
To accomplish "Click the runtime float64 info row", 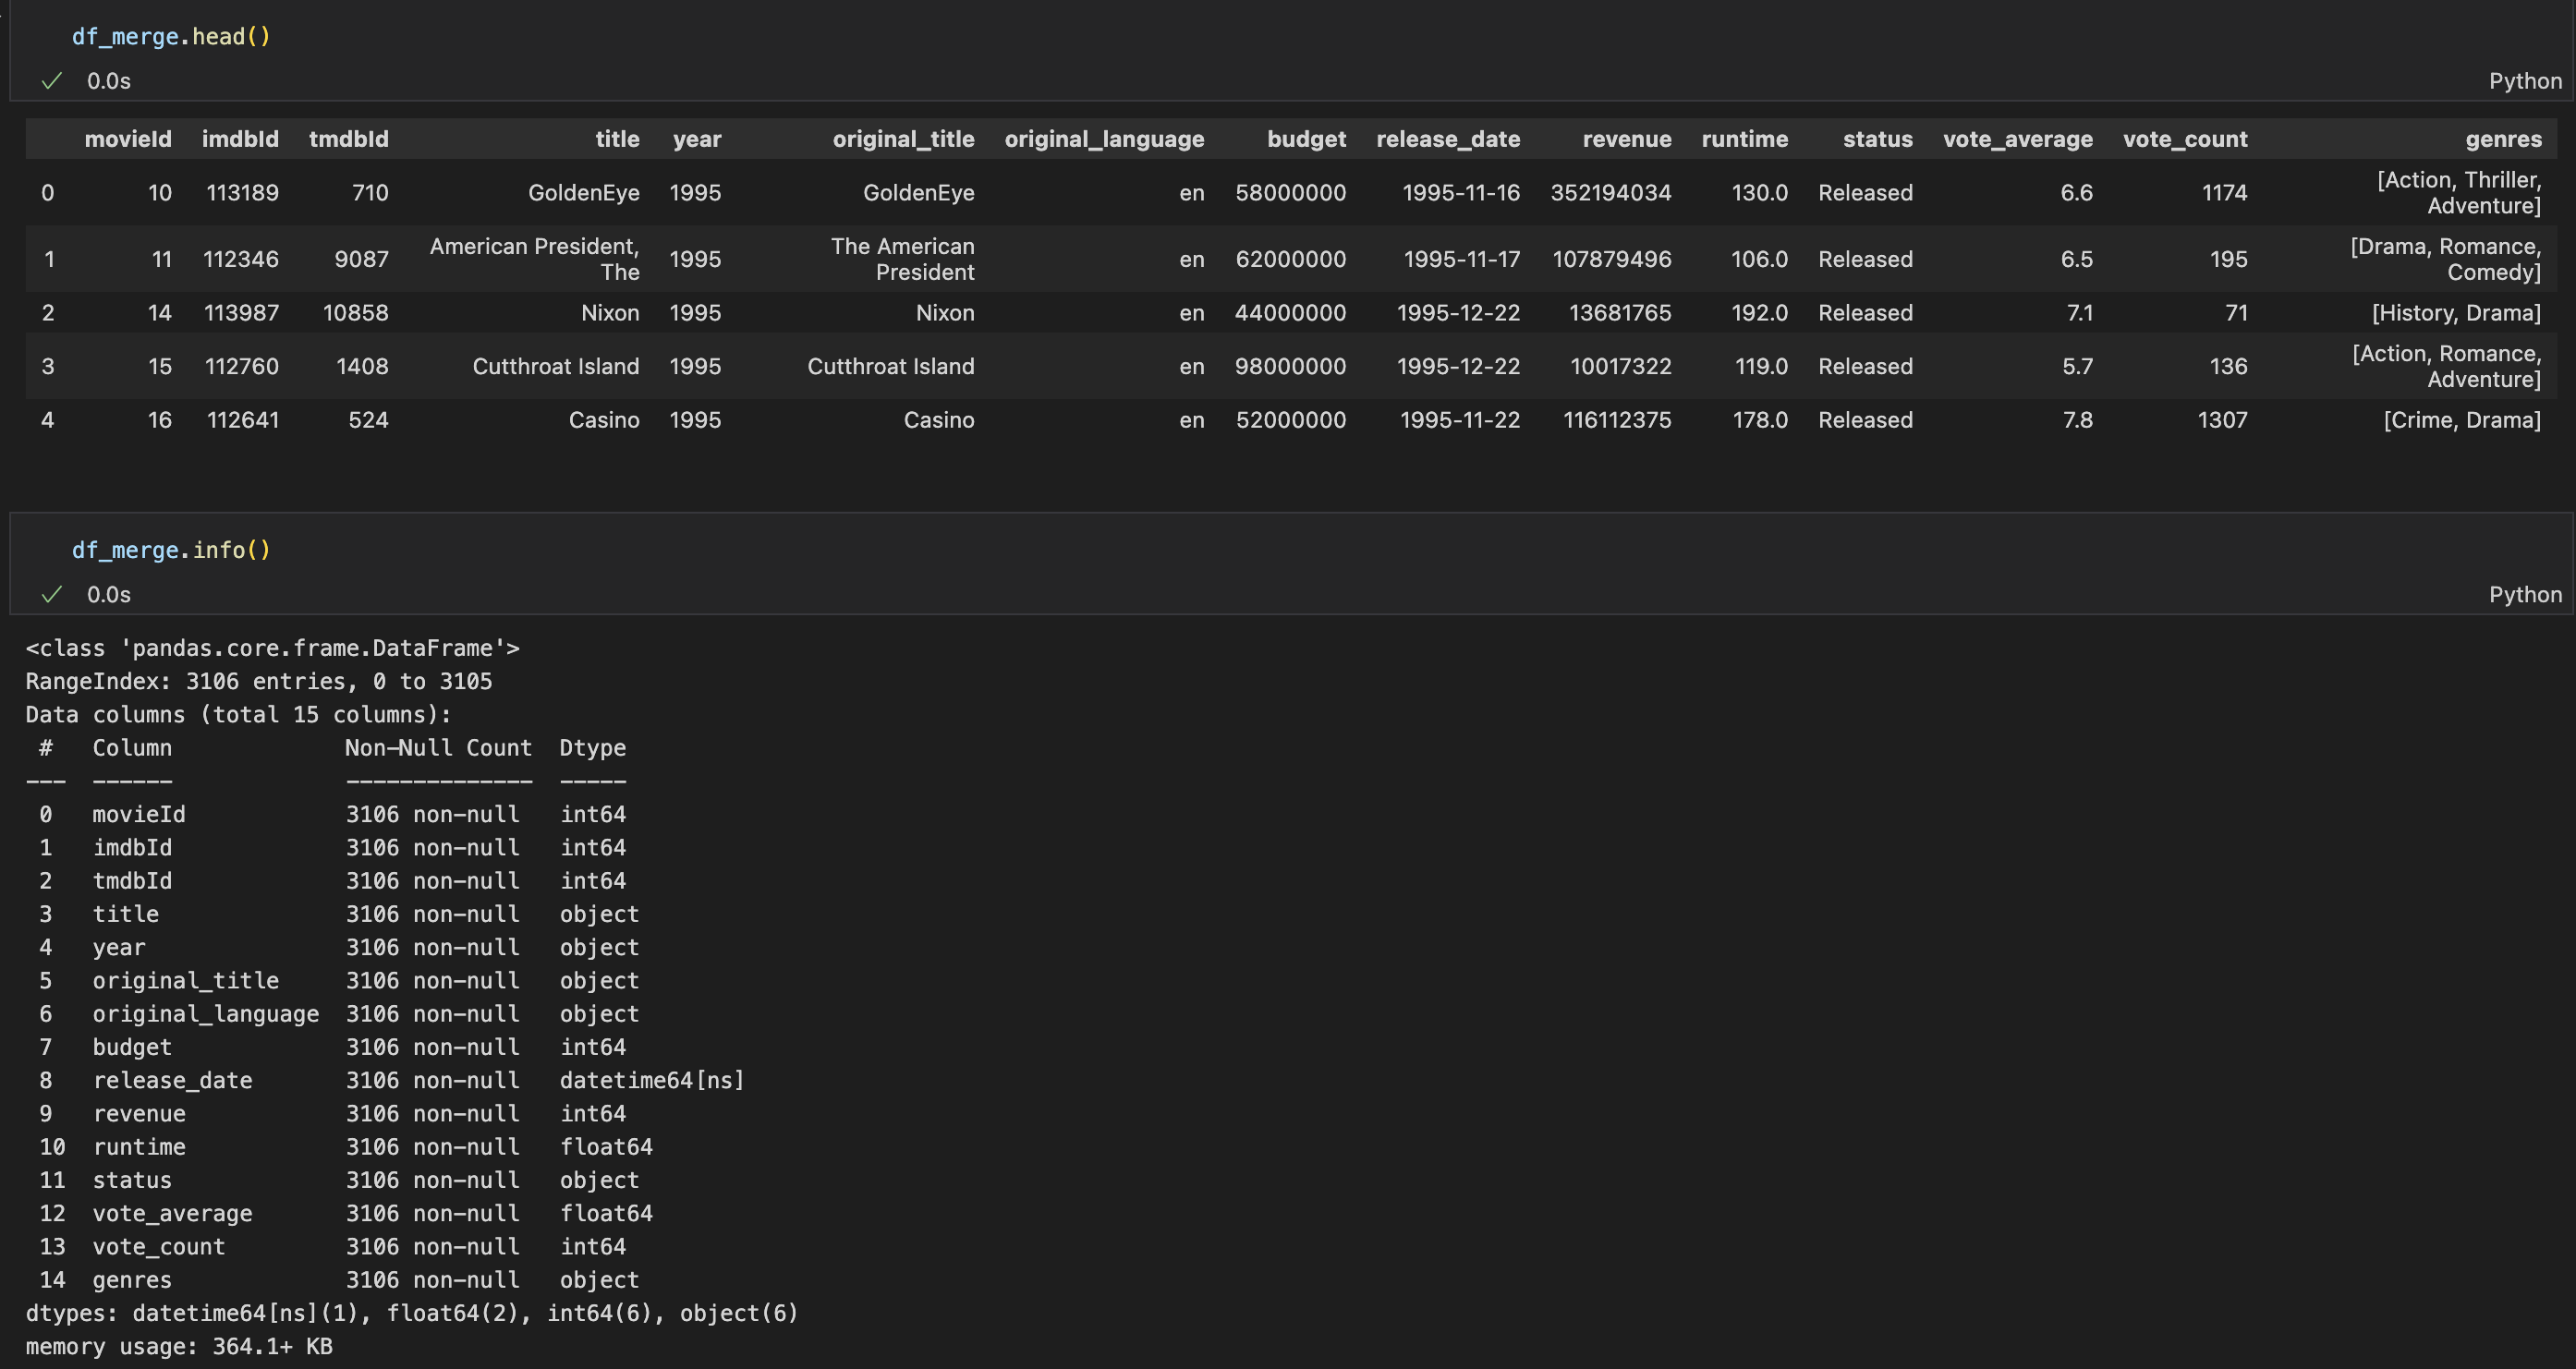I will pos(346,1148).
